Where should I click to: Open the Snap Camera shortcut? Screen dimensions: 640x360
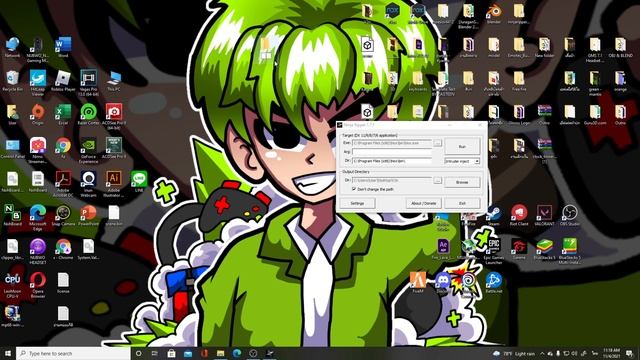(63, 216)
